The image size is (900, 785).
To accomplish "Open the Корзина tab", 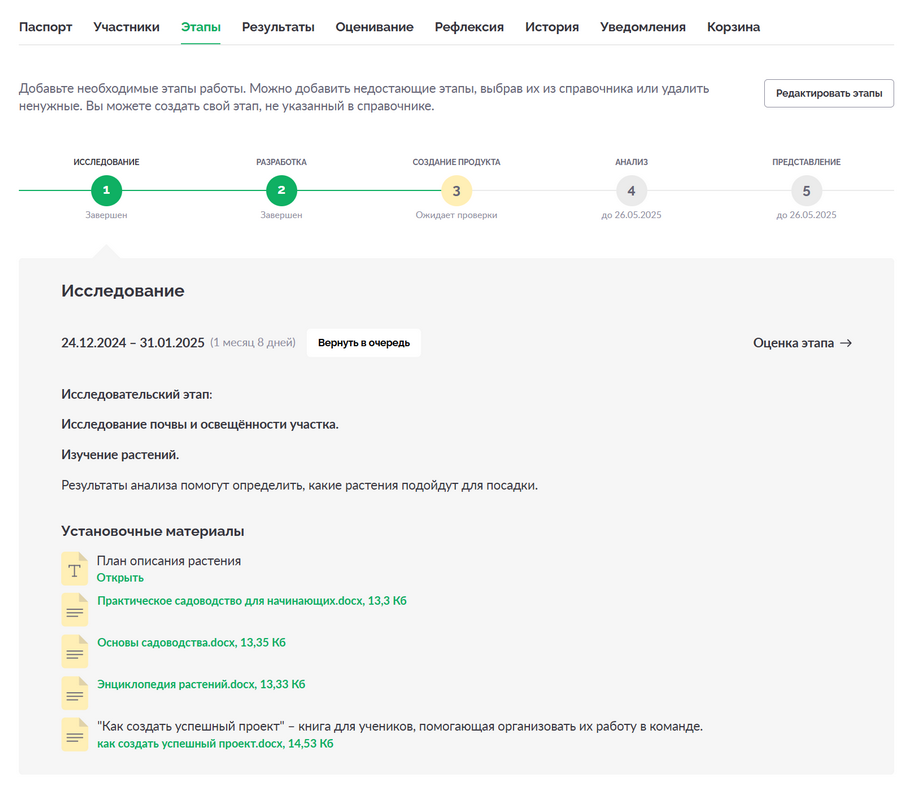I will coord(733,27).
